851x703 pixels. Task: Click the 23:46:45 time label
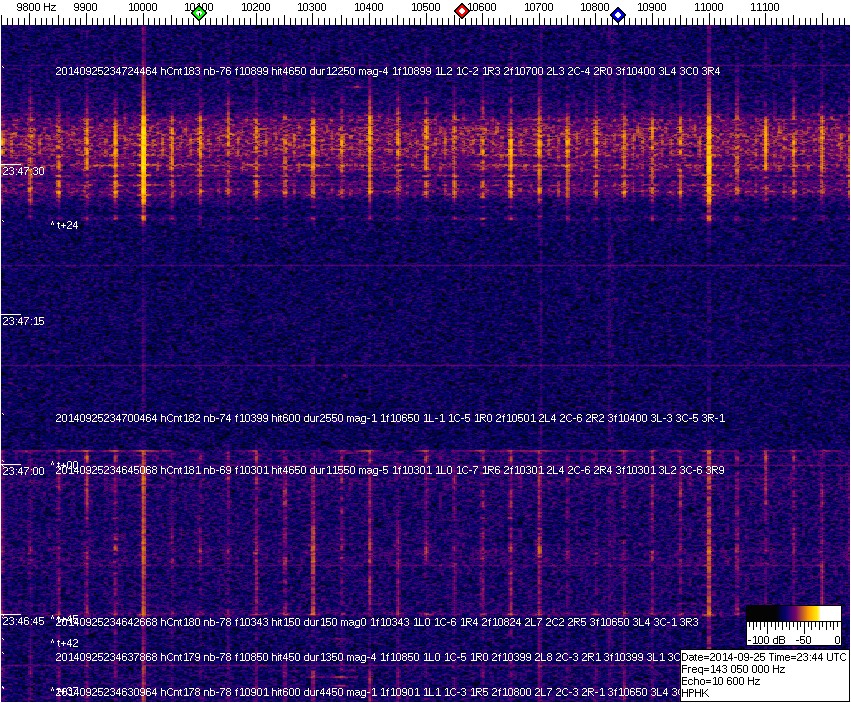[x=23, y=621]
